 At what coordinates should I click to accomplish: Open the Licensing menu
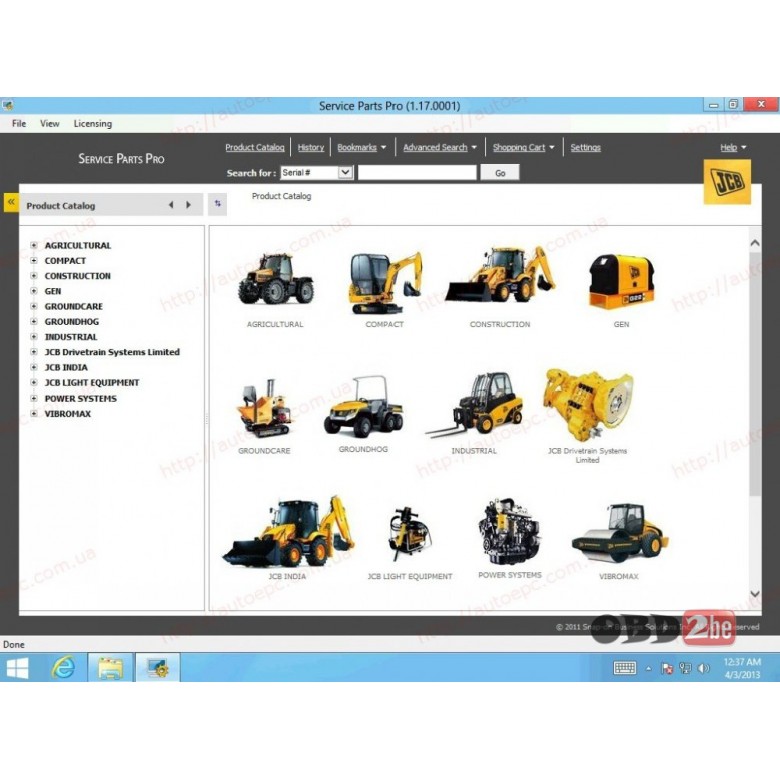[x=93, y=123]
